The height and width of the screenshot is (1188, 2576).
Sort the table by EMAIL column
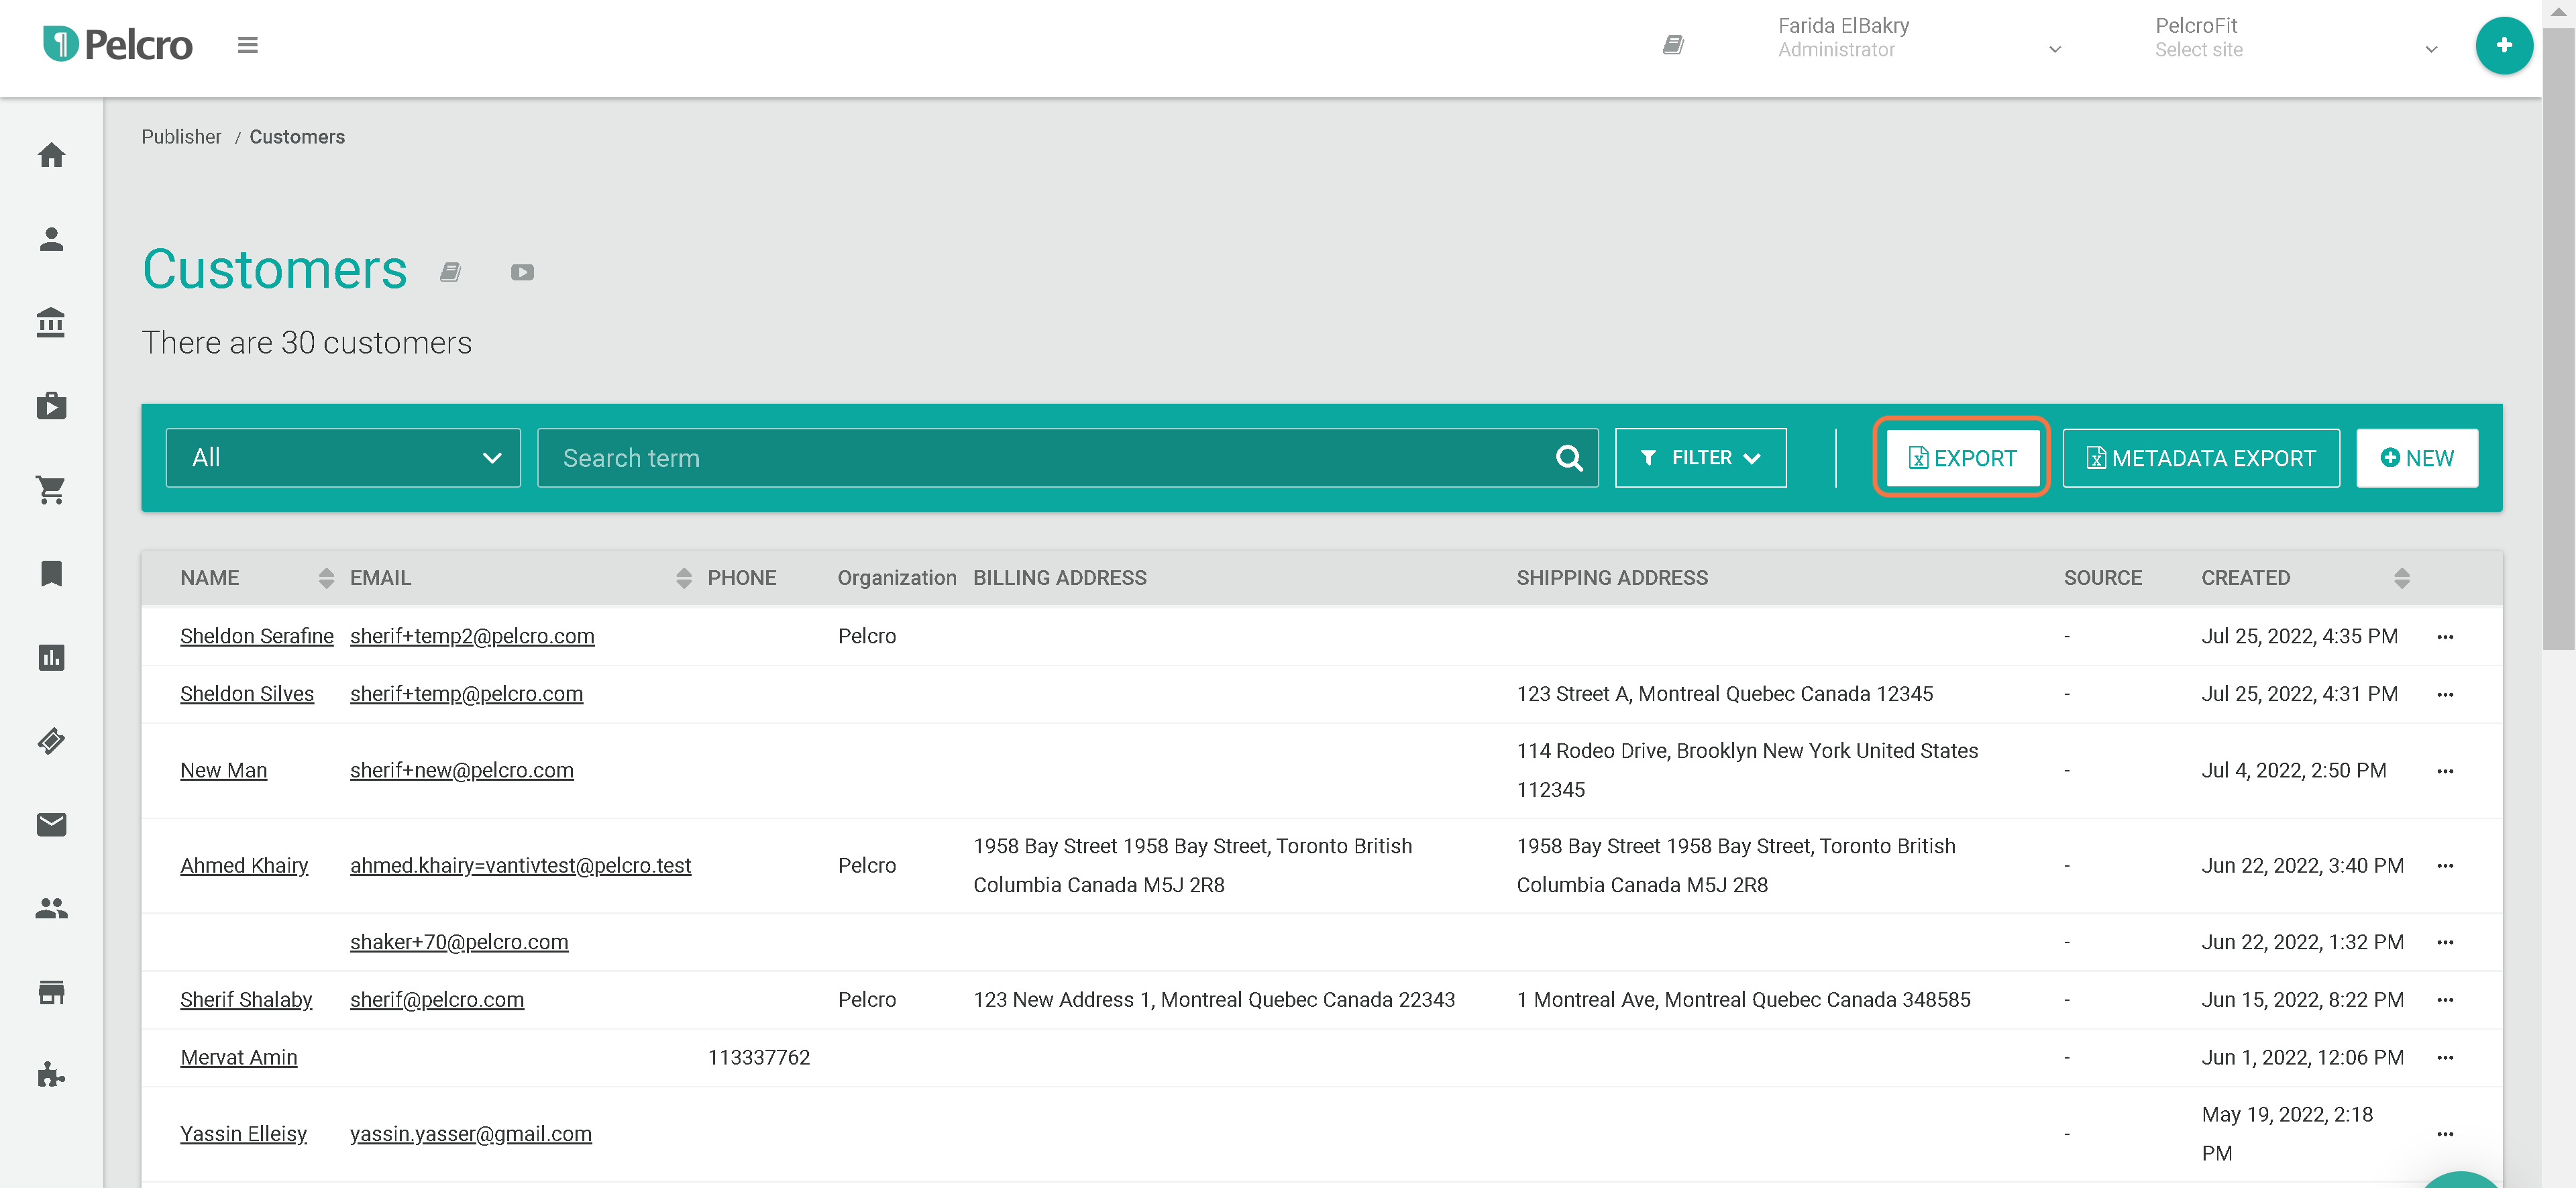coord(683,578)
